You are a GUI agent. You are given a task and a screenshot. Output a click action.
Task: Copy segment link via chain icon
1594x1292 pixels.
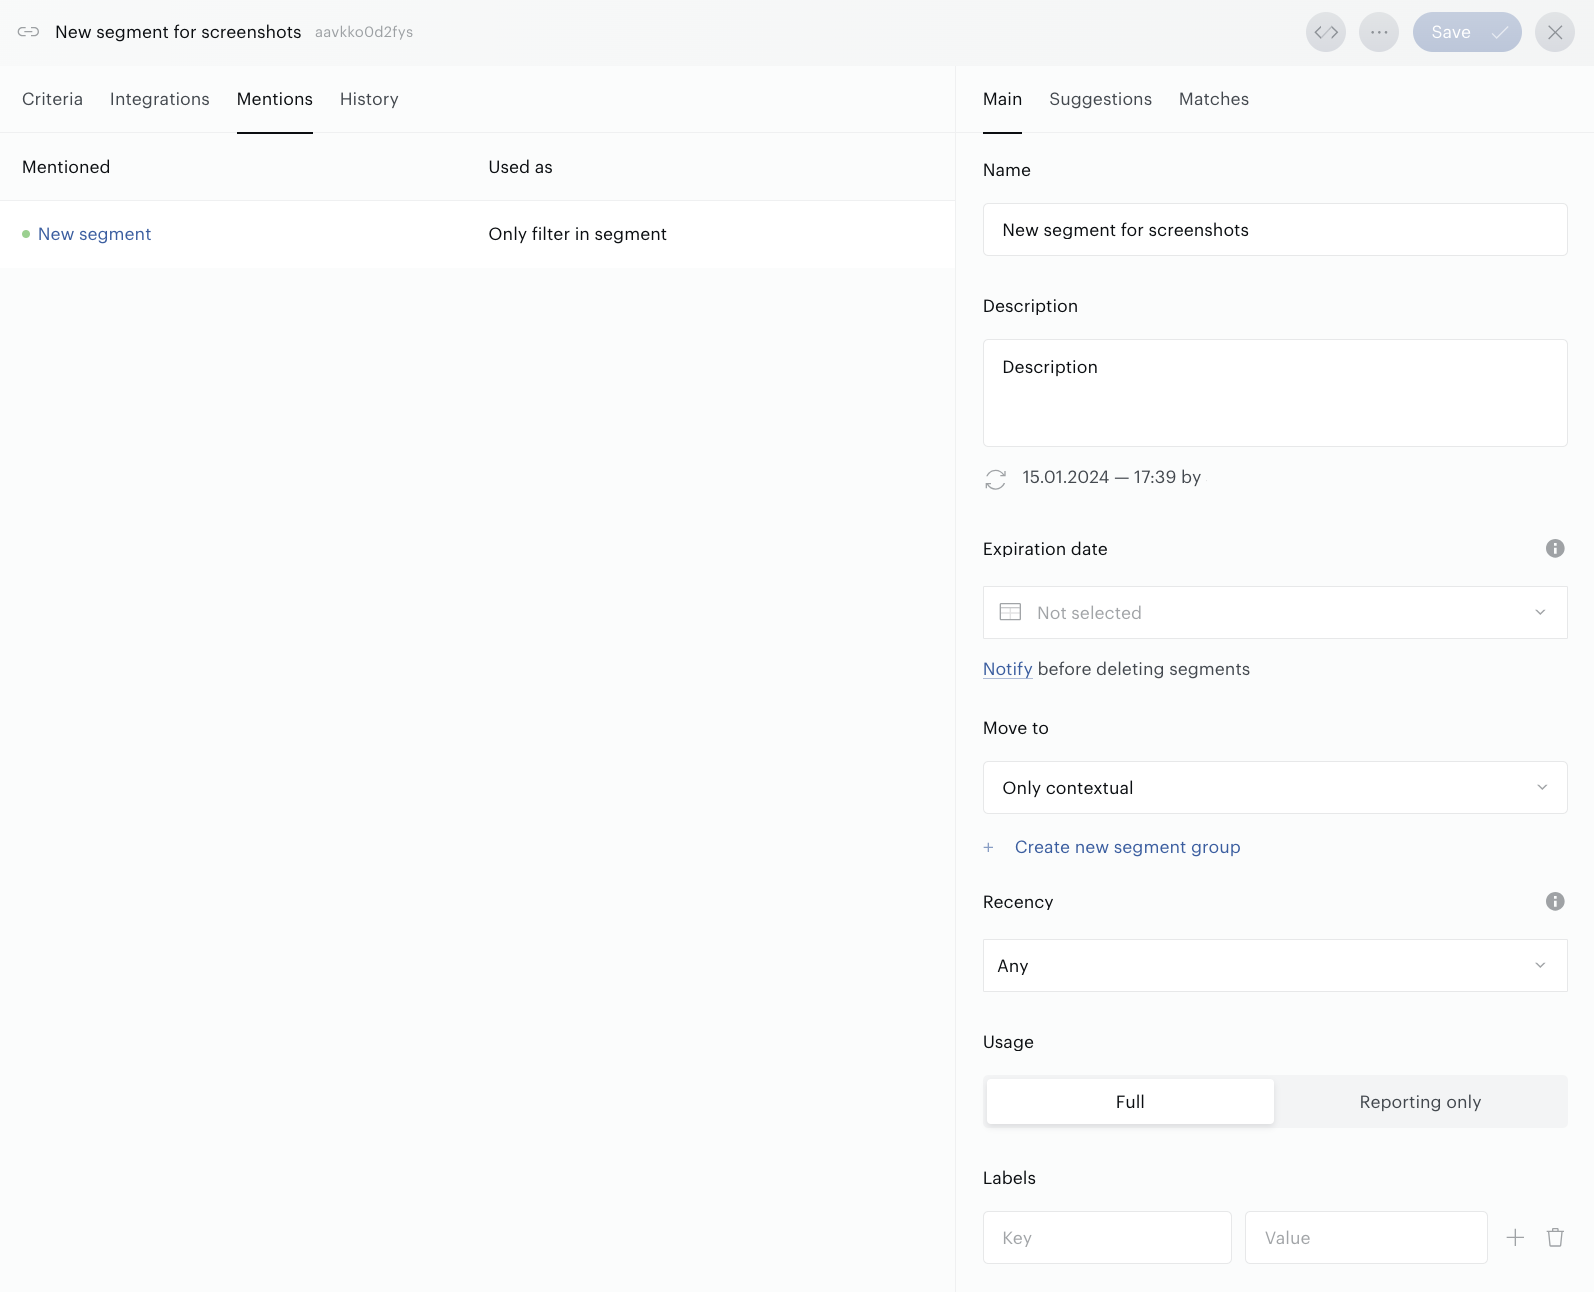[x=28, y=32]
